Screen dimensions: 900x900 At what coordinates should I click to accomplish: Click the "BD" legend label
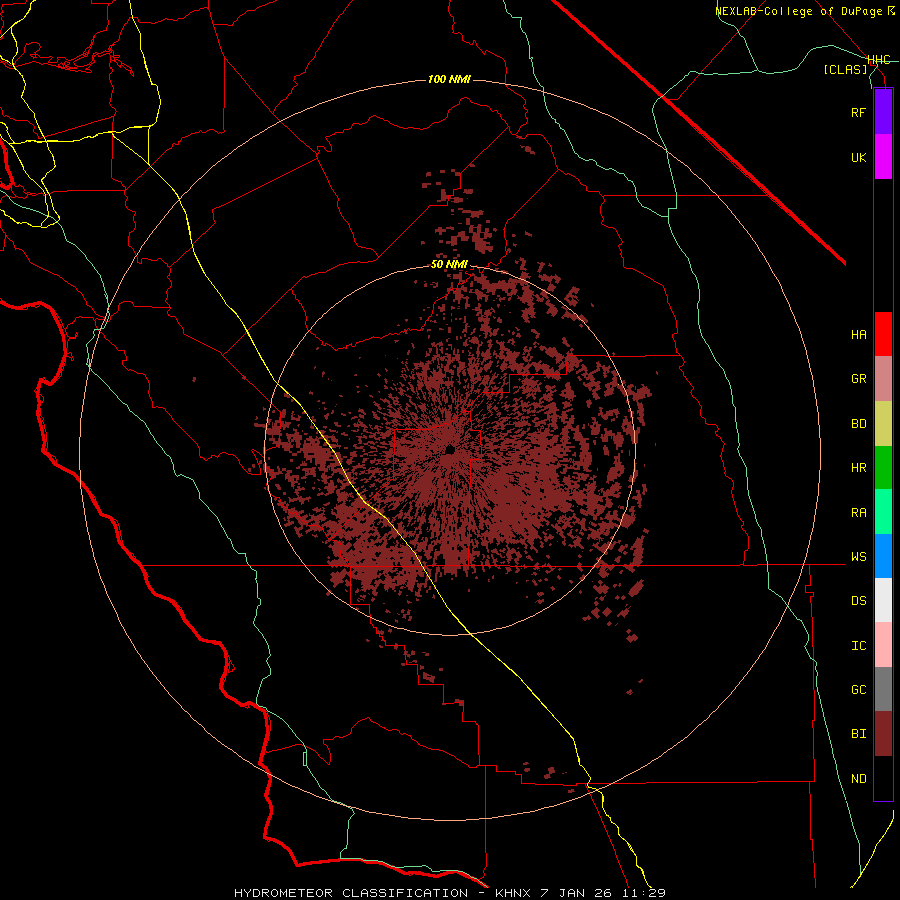click(x=858, y=424)
